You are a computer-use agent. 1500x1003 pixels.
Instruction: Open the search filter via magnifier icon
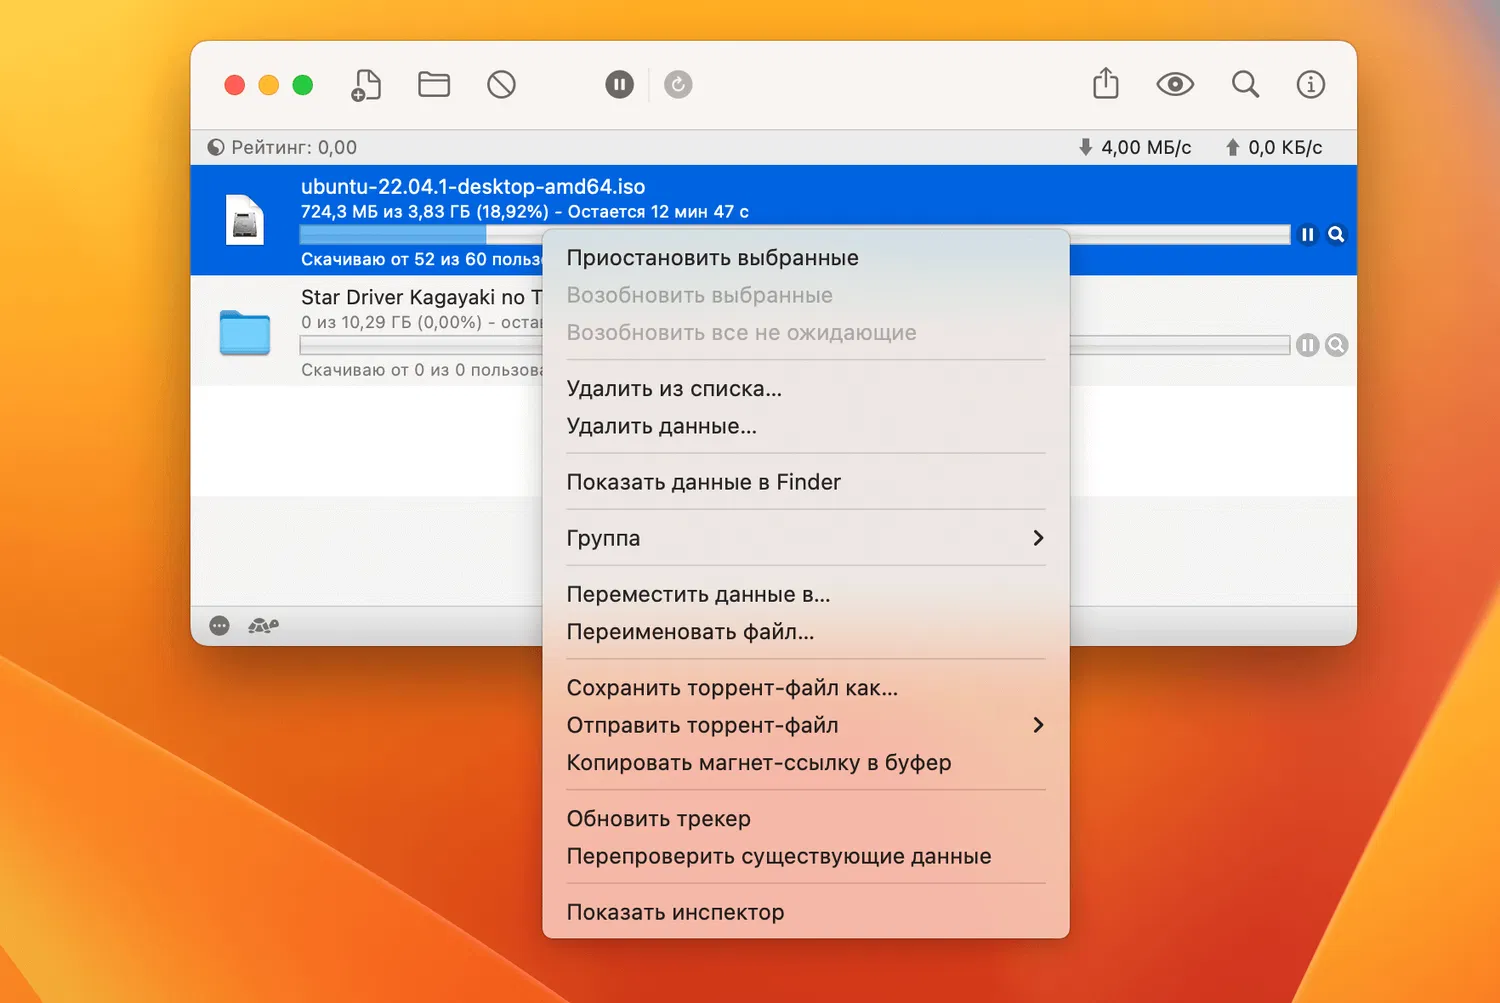click(x=1245, y=85)
